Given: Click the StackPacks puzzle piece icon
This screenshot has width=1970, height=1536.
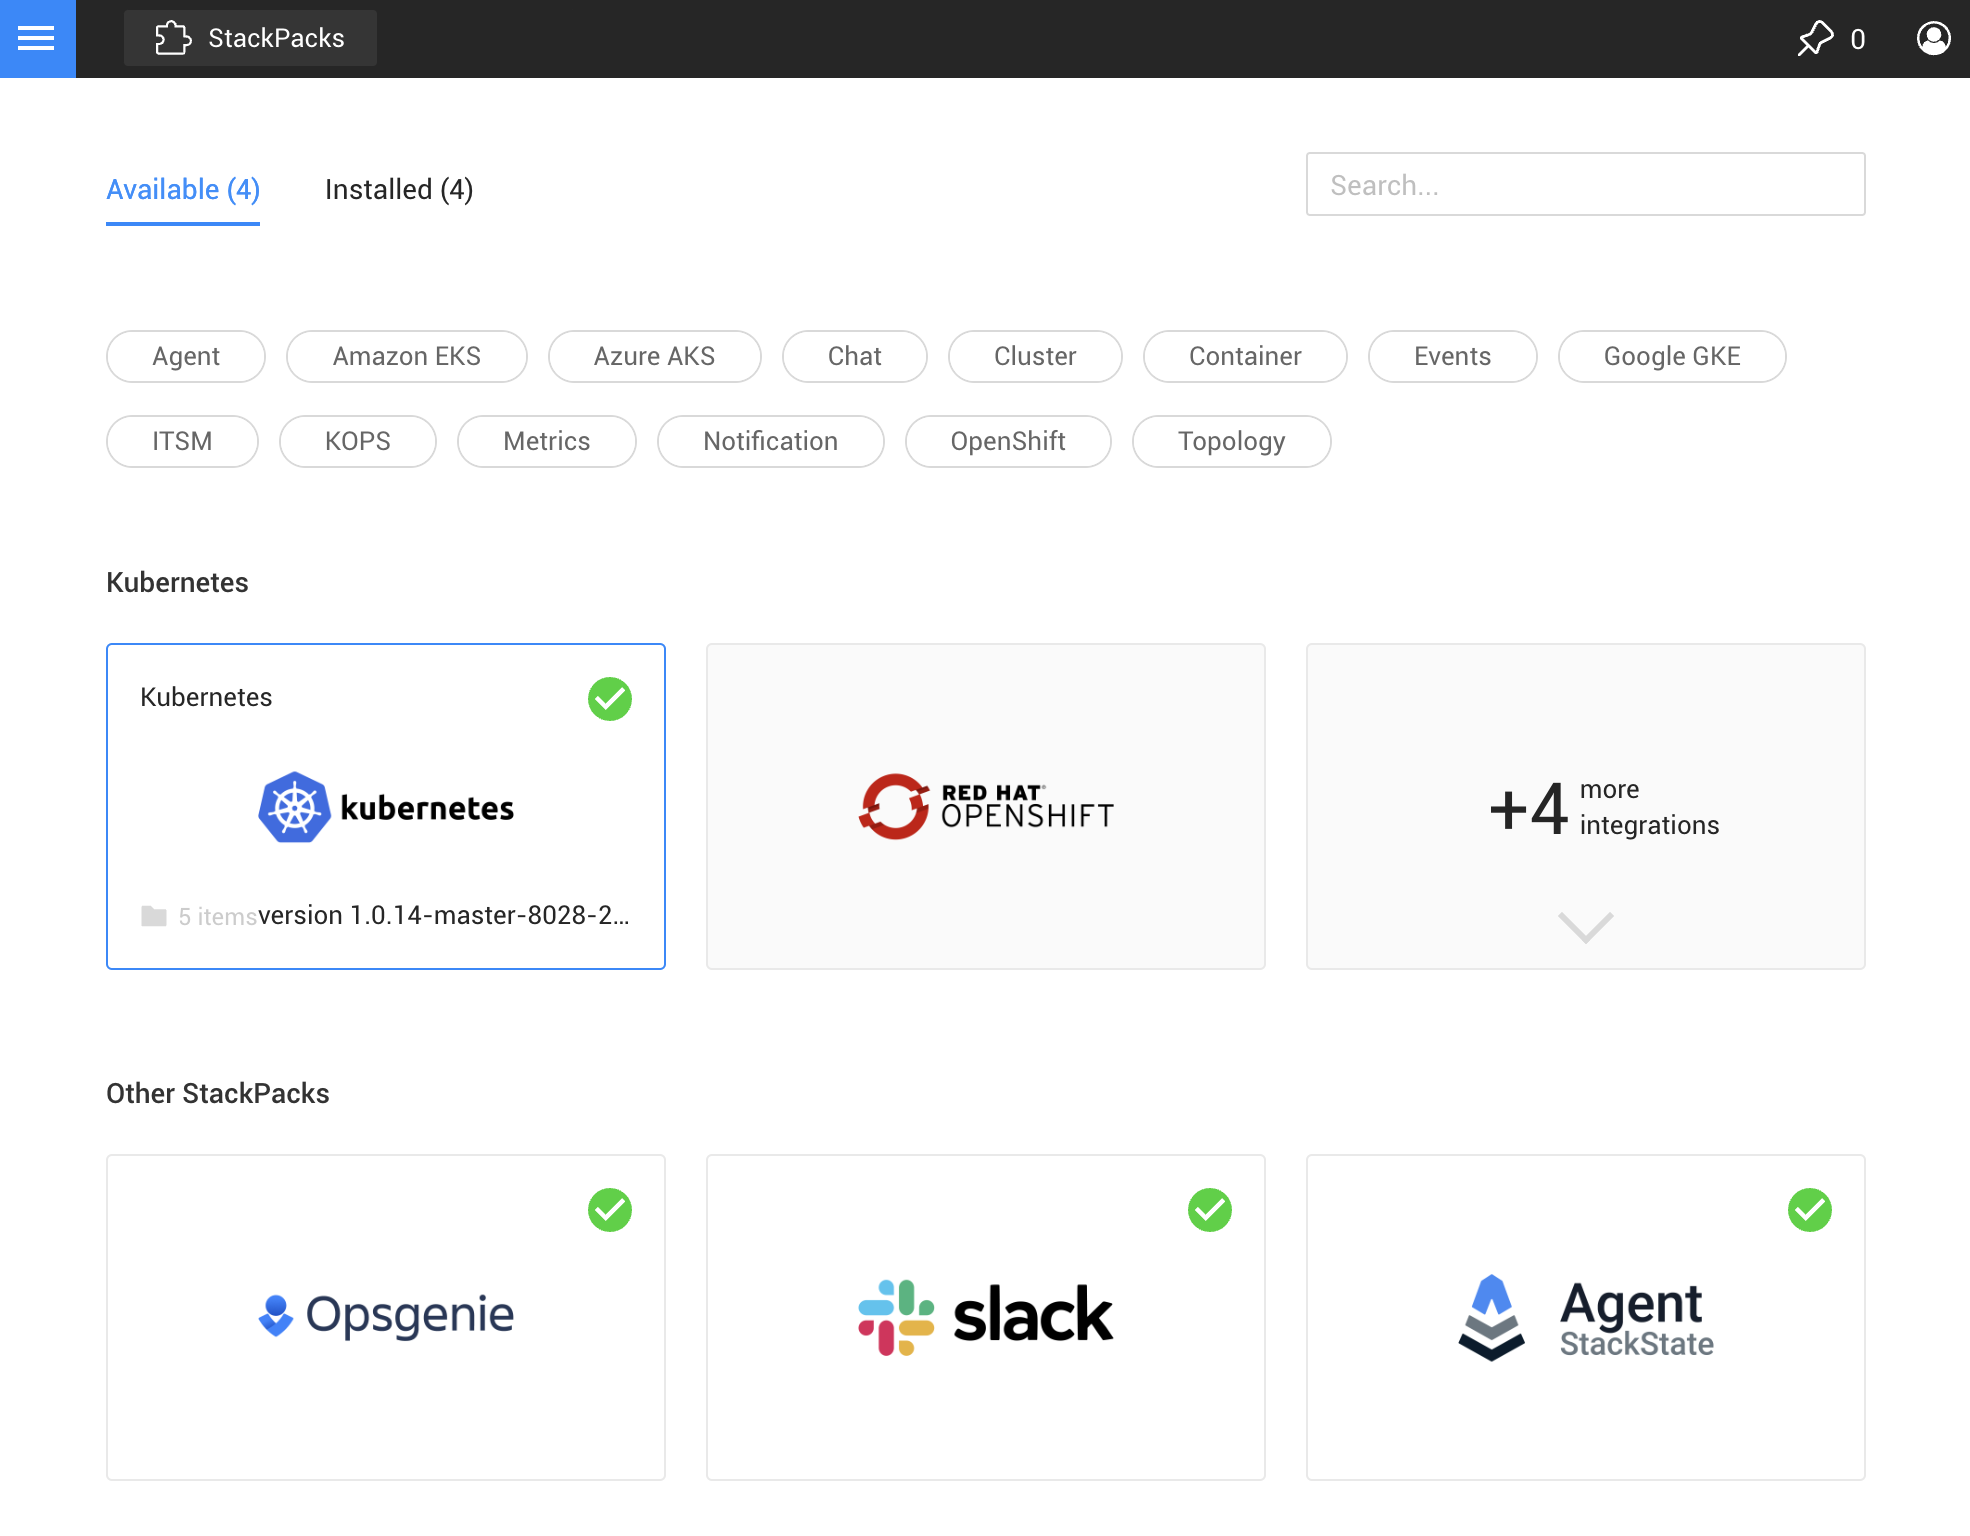Looking at the screenshot, I should point(173,38).
